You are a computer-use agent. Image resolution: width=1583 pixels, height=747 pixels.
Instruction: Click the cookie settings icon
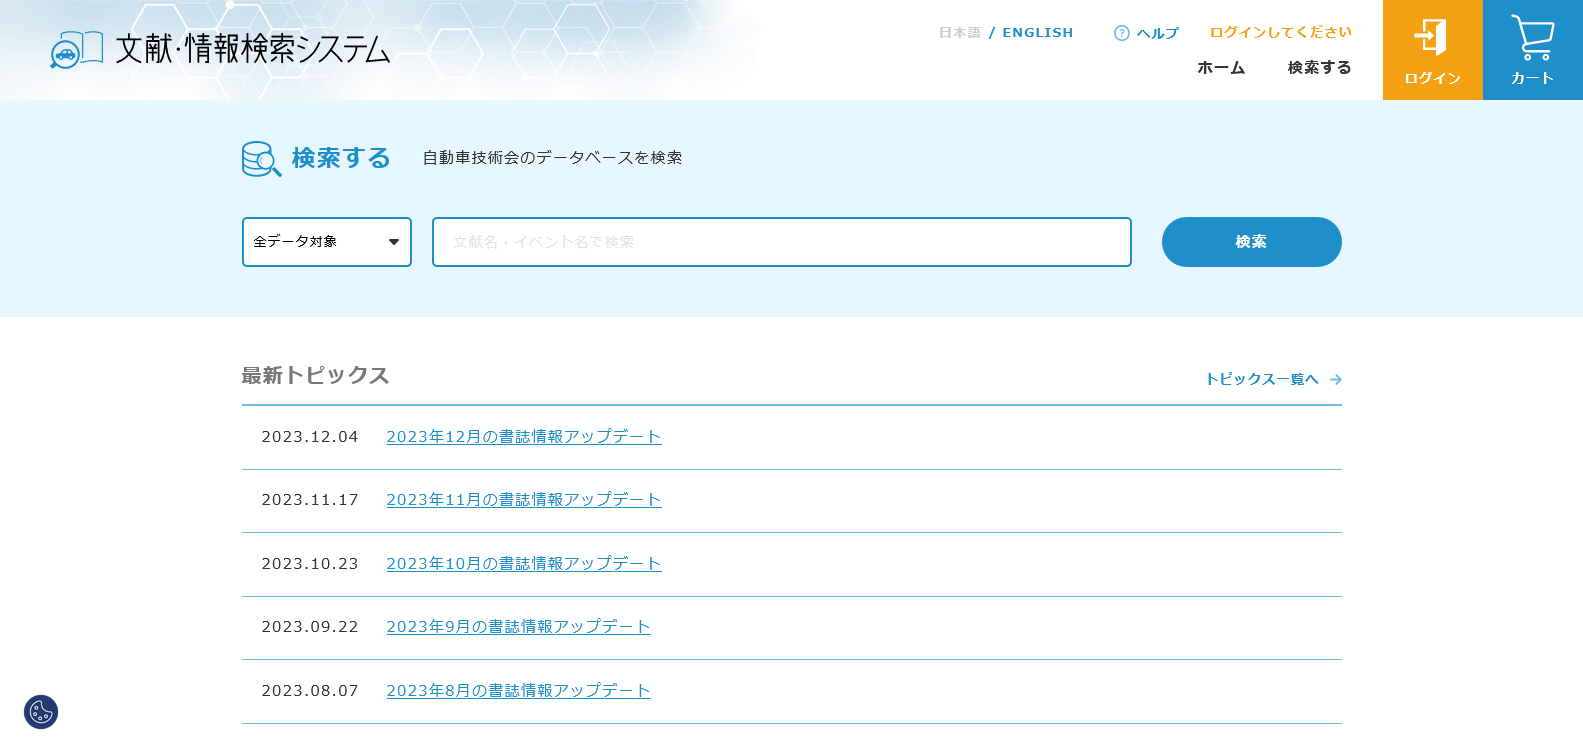[x=41, y=712]
